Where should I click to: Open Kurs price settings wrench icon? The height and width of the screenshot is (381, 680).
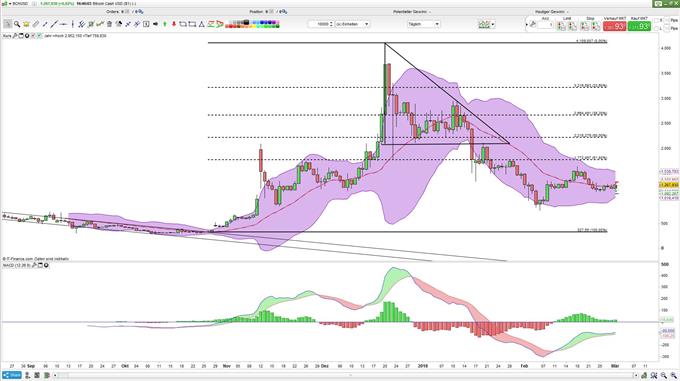[15, 36]
